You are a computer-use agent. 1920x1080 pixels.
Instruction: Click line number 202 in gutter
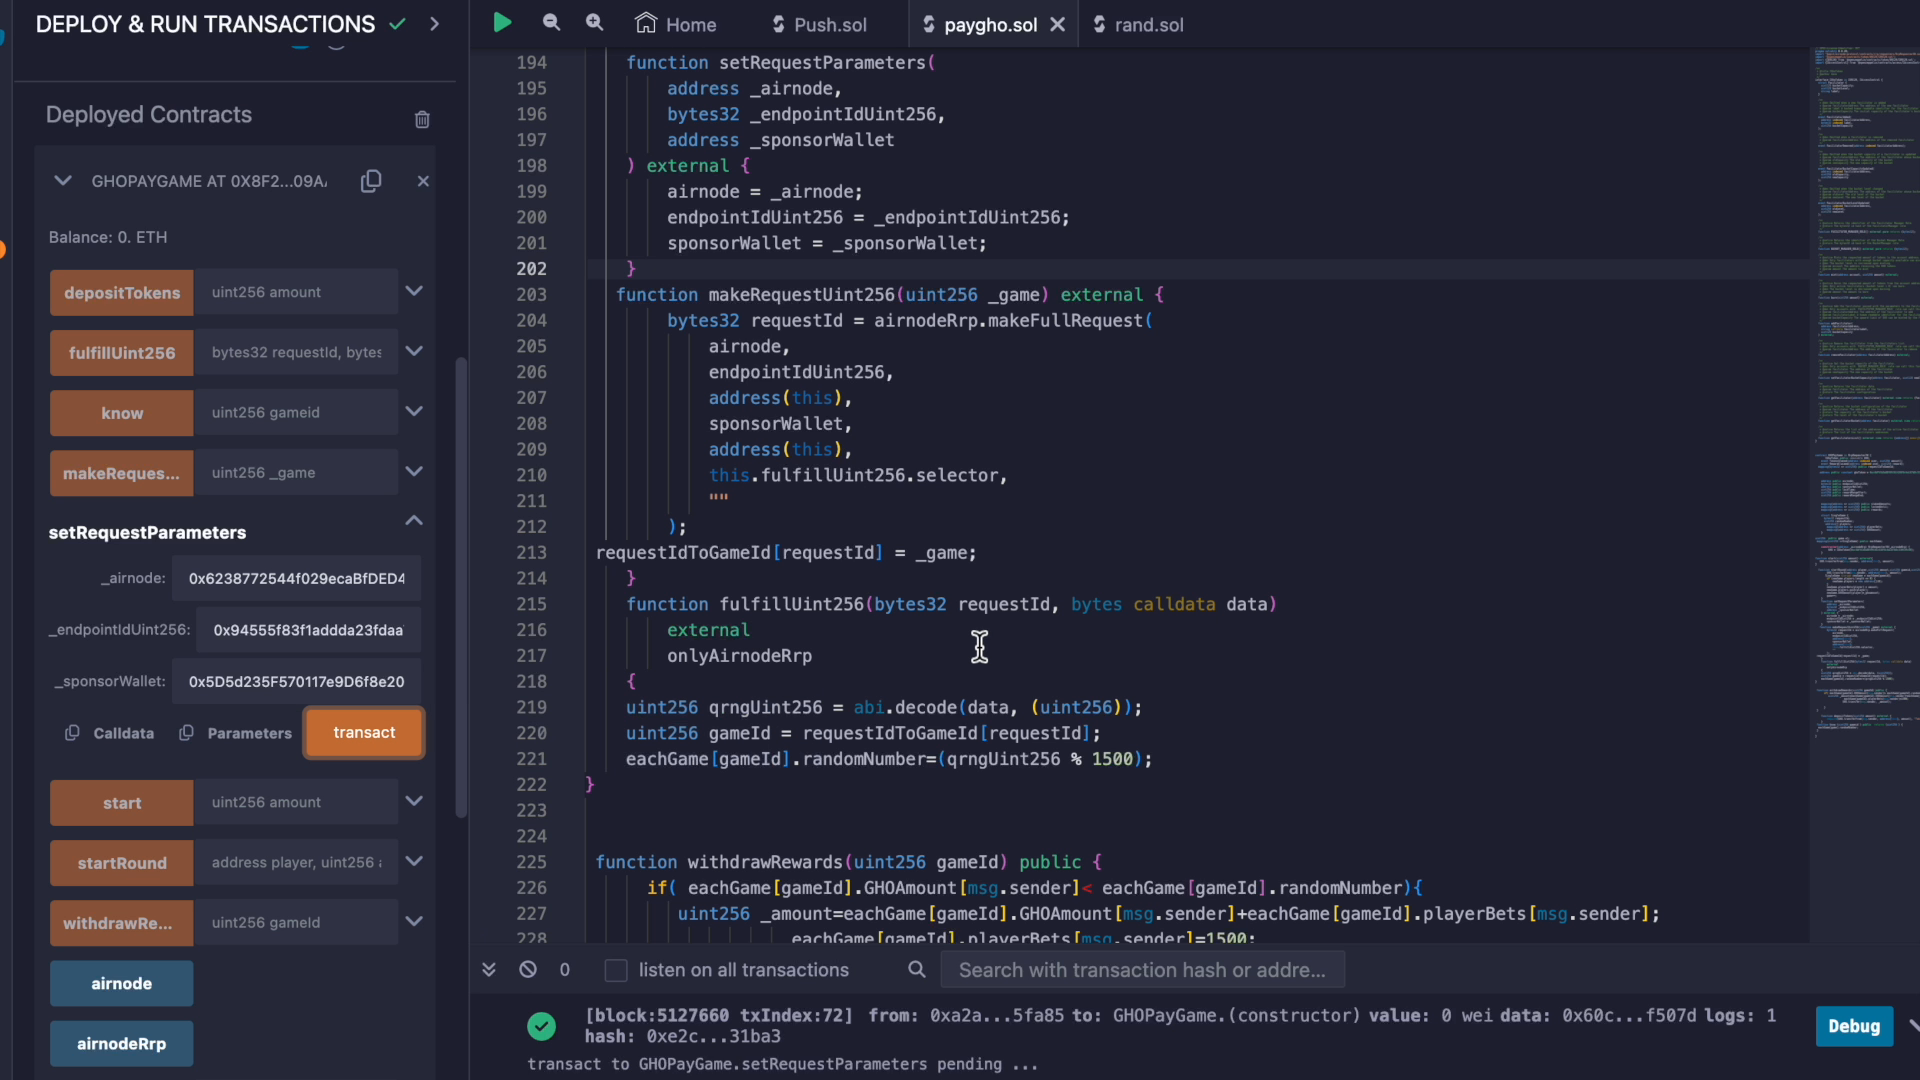pos(531,268)
